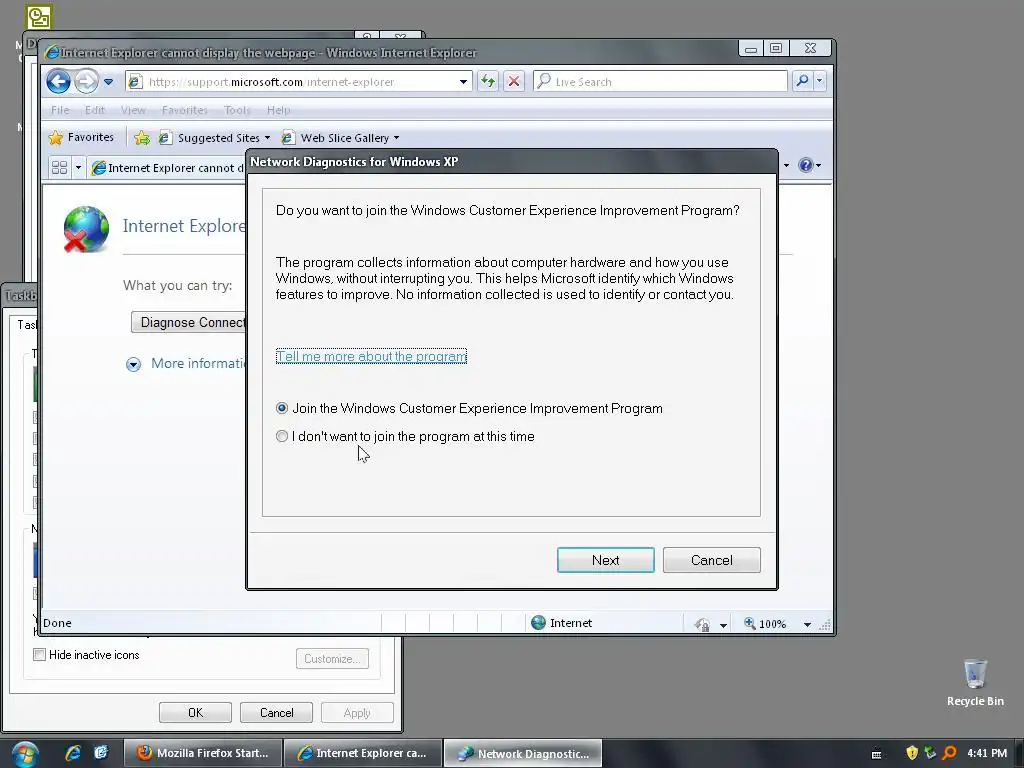Click Apply in the Taskbar properties dialog

[357, 712]
